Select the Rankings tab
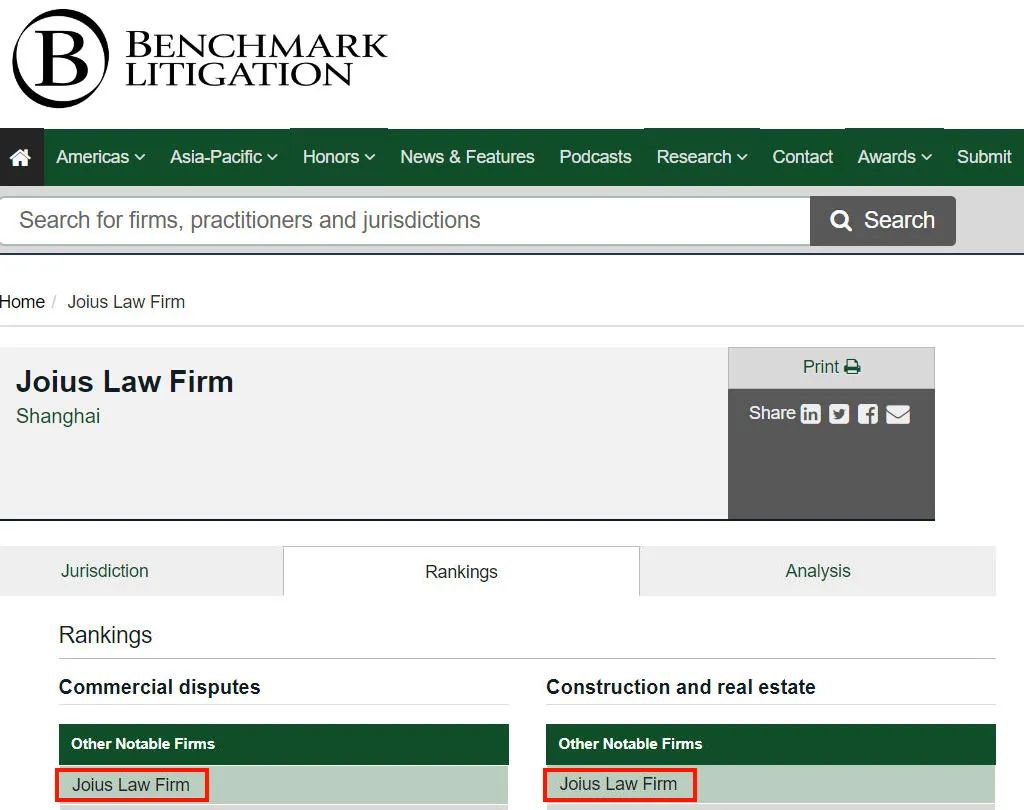 (x=461, y=572)
